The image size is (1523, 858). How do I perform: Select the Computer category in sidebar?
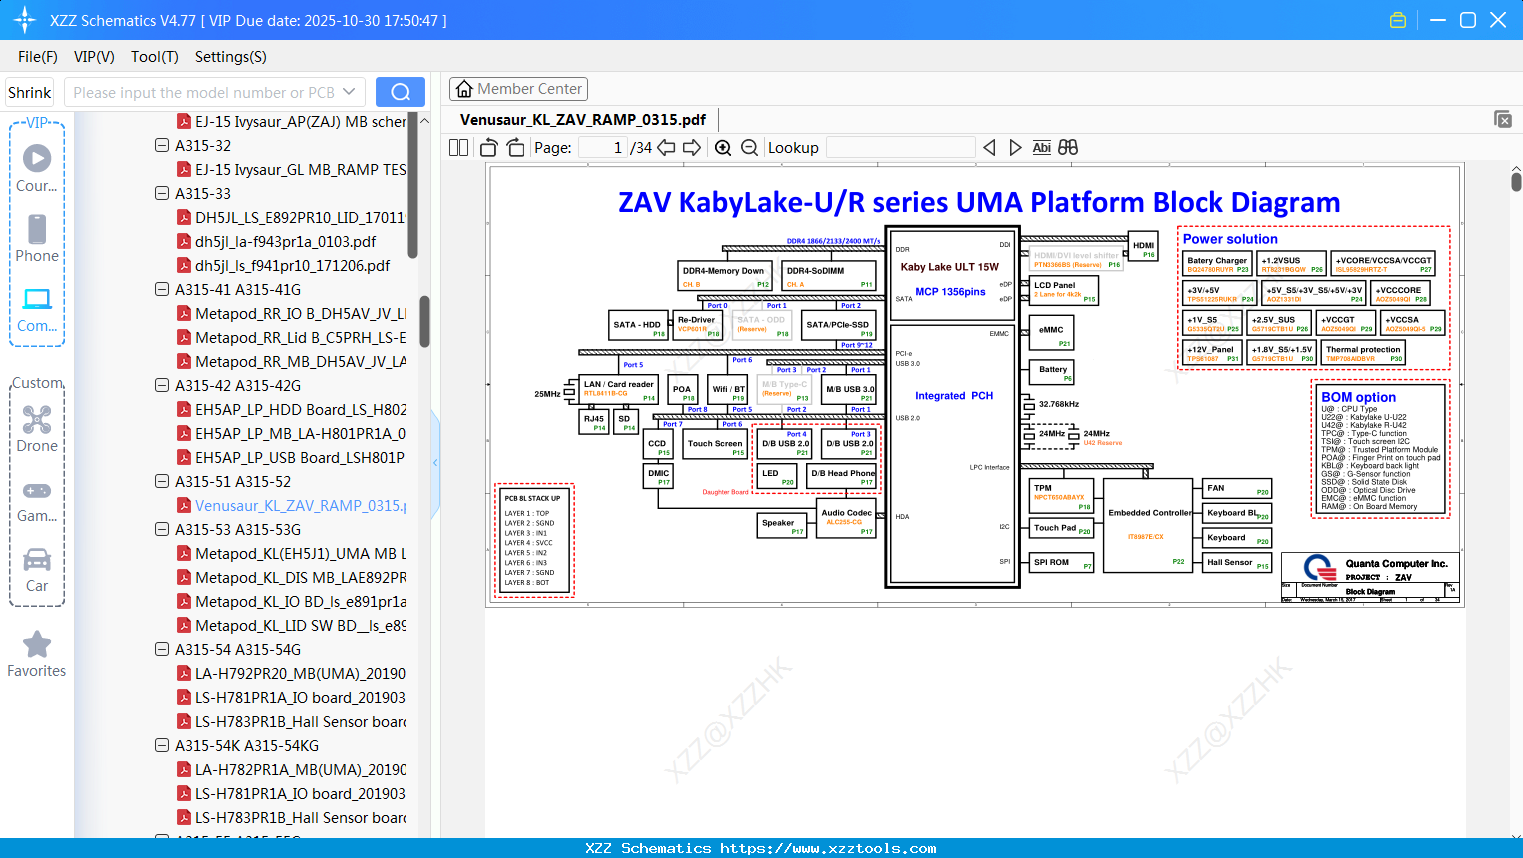tap(37, 309)
